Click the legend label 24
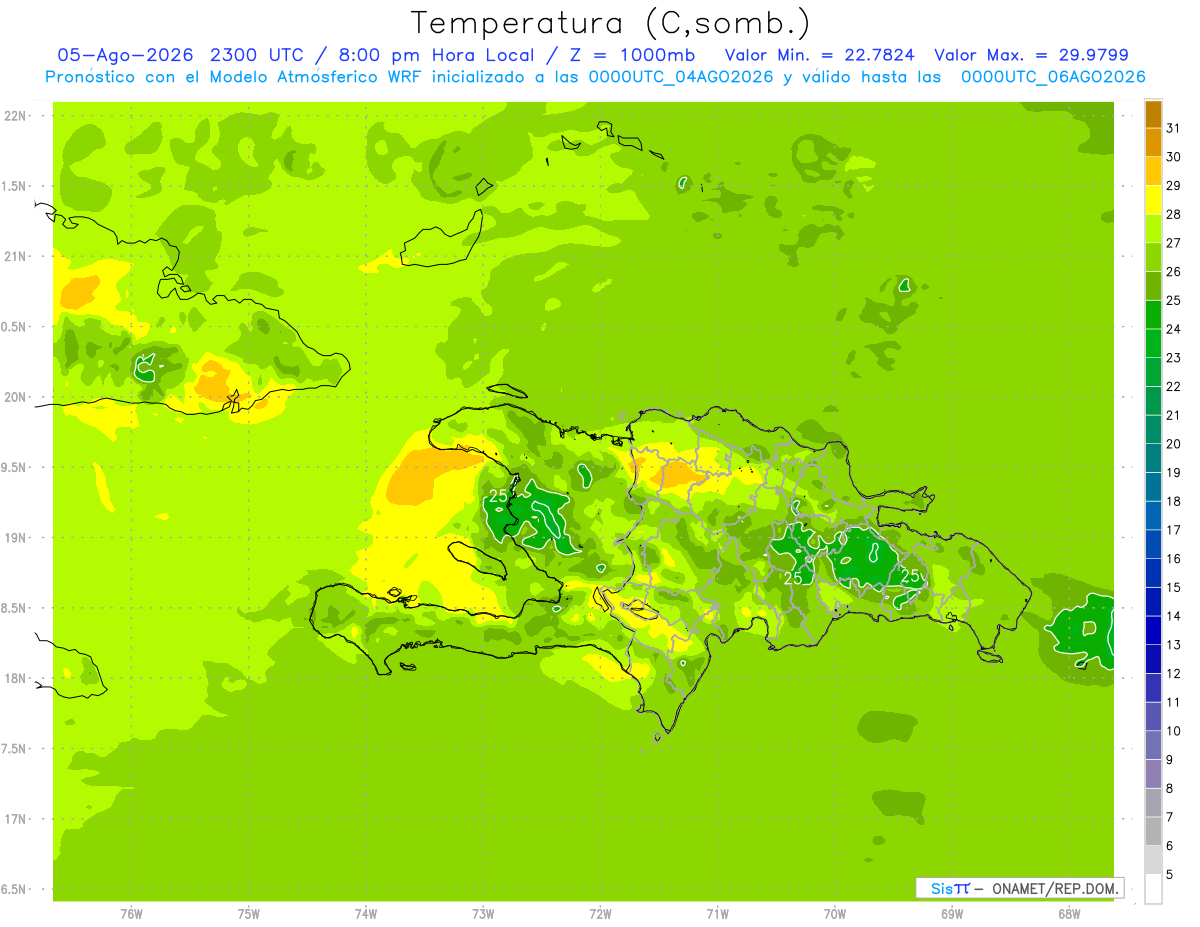The height and width of the screenshot is (927, 1200). coord(1174,329)
